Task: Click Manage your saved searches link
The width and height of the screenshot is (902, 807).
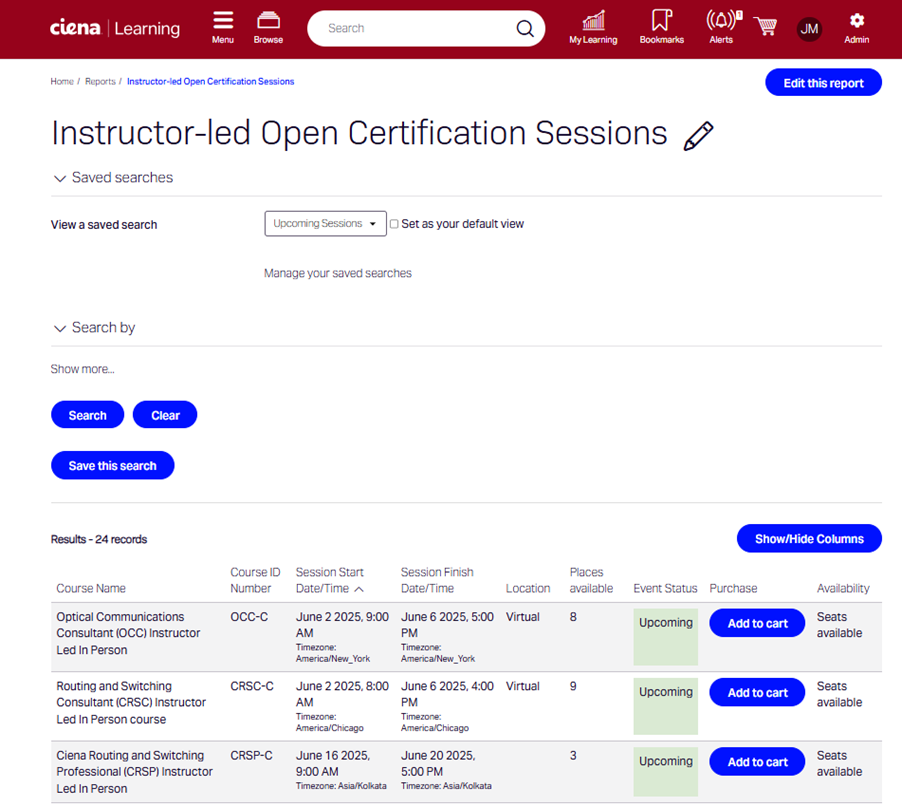Action: coord(338,273)
